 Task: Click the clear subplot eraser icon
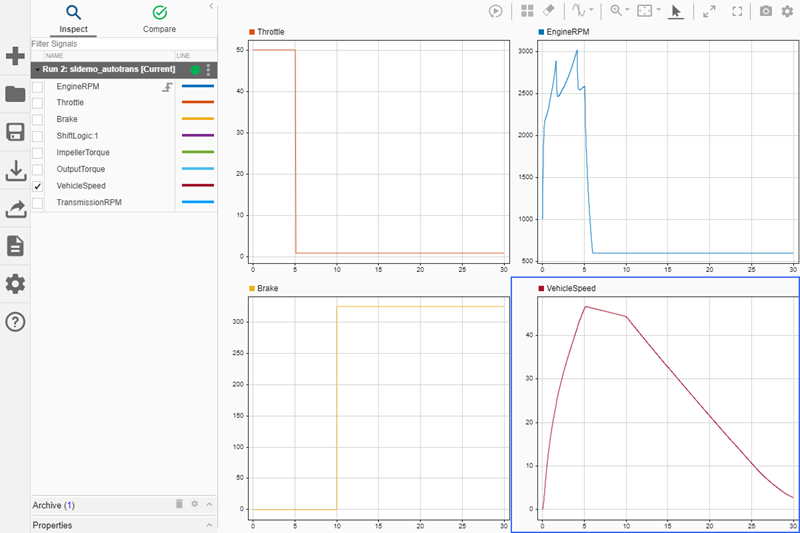(x=548, y=11)
